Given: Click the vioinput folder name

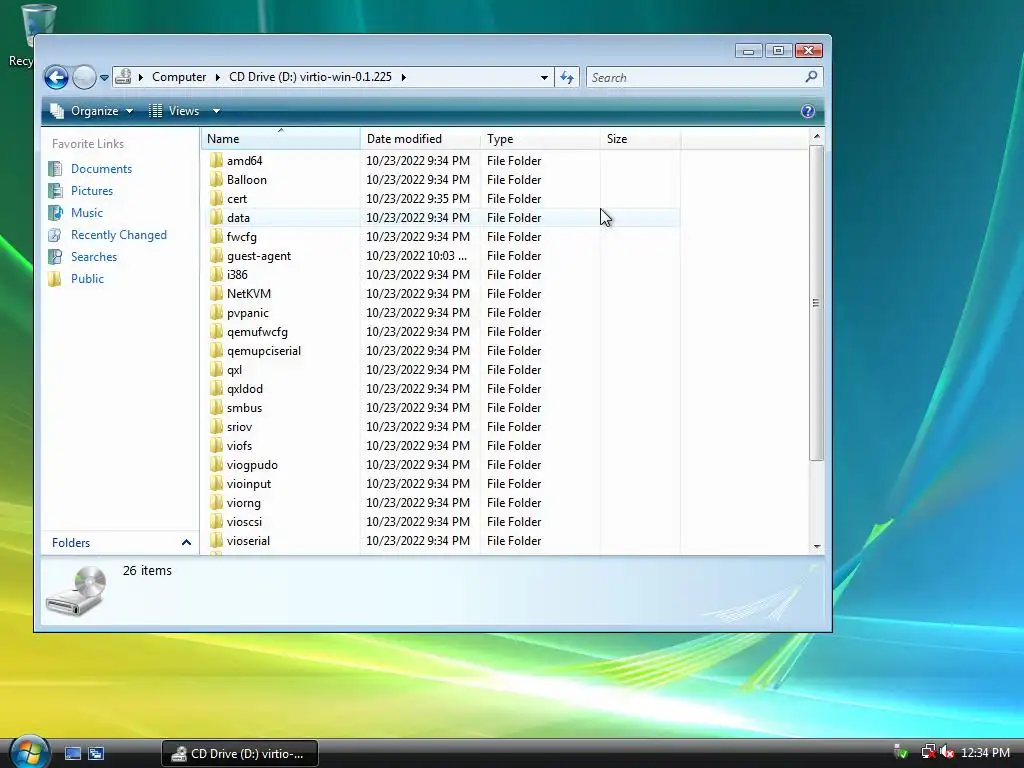Looking at the screenshot, I should (249, 484).
